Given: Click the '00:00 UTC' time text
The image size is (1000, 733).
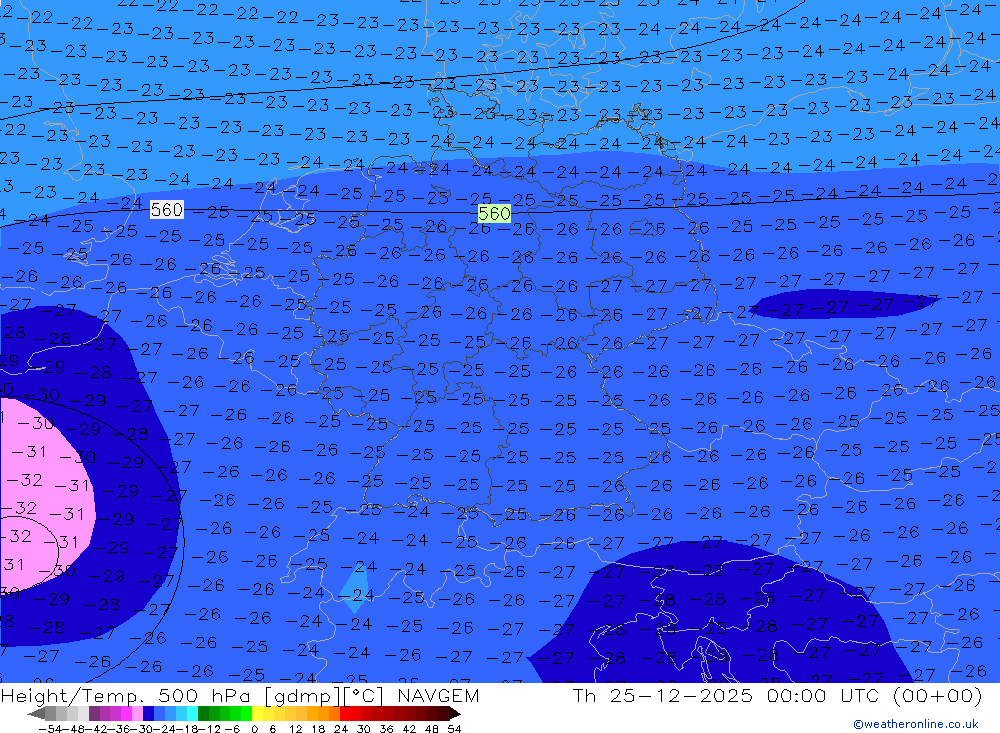Looking at the screenshot, I should 823,695.
